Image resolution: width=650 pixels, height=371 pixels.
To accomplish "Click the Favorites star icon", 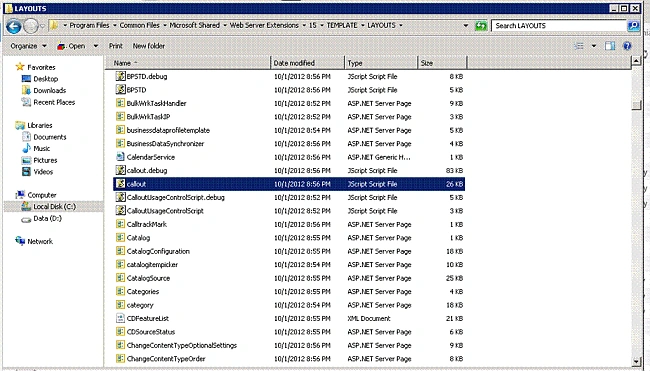I will pyautogui.click(x=19, y=67).
